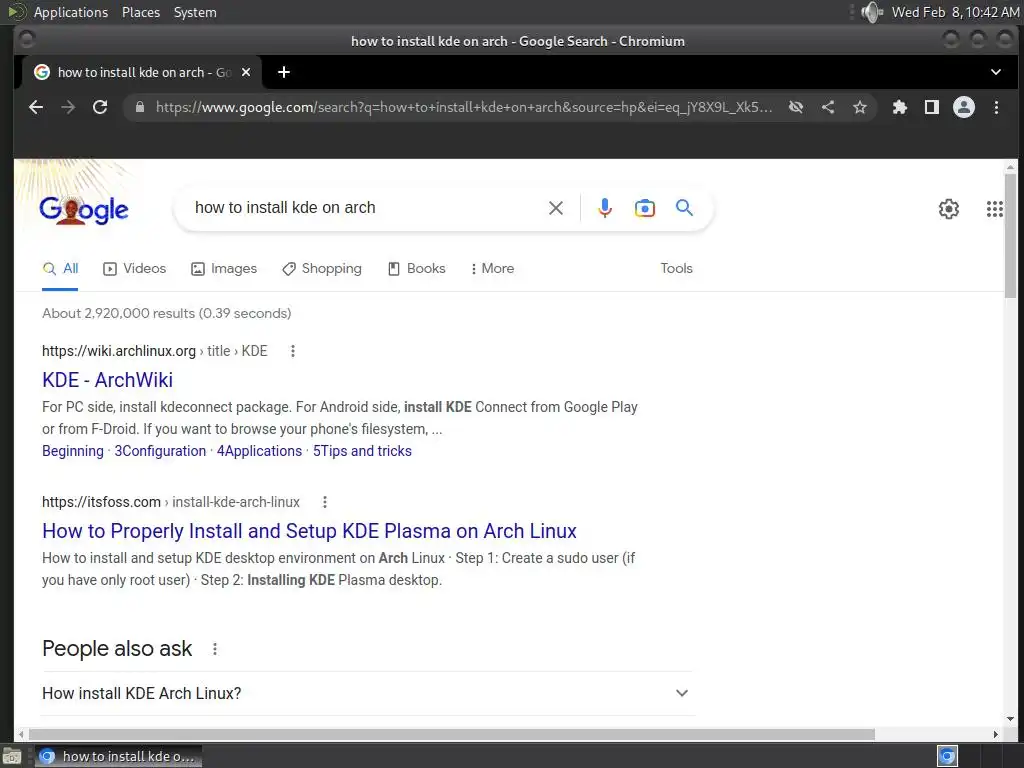Open options menu for wiki.archlinux.org result

point(293,351)
